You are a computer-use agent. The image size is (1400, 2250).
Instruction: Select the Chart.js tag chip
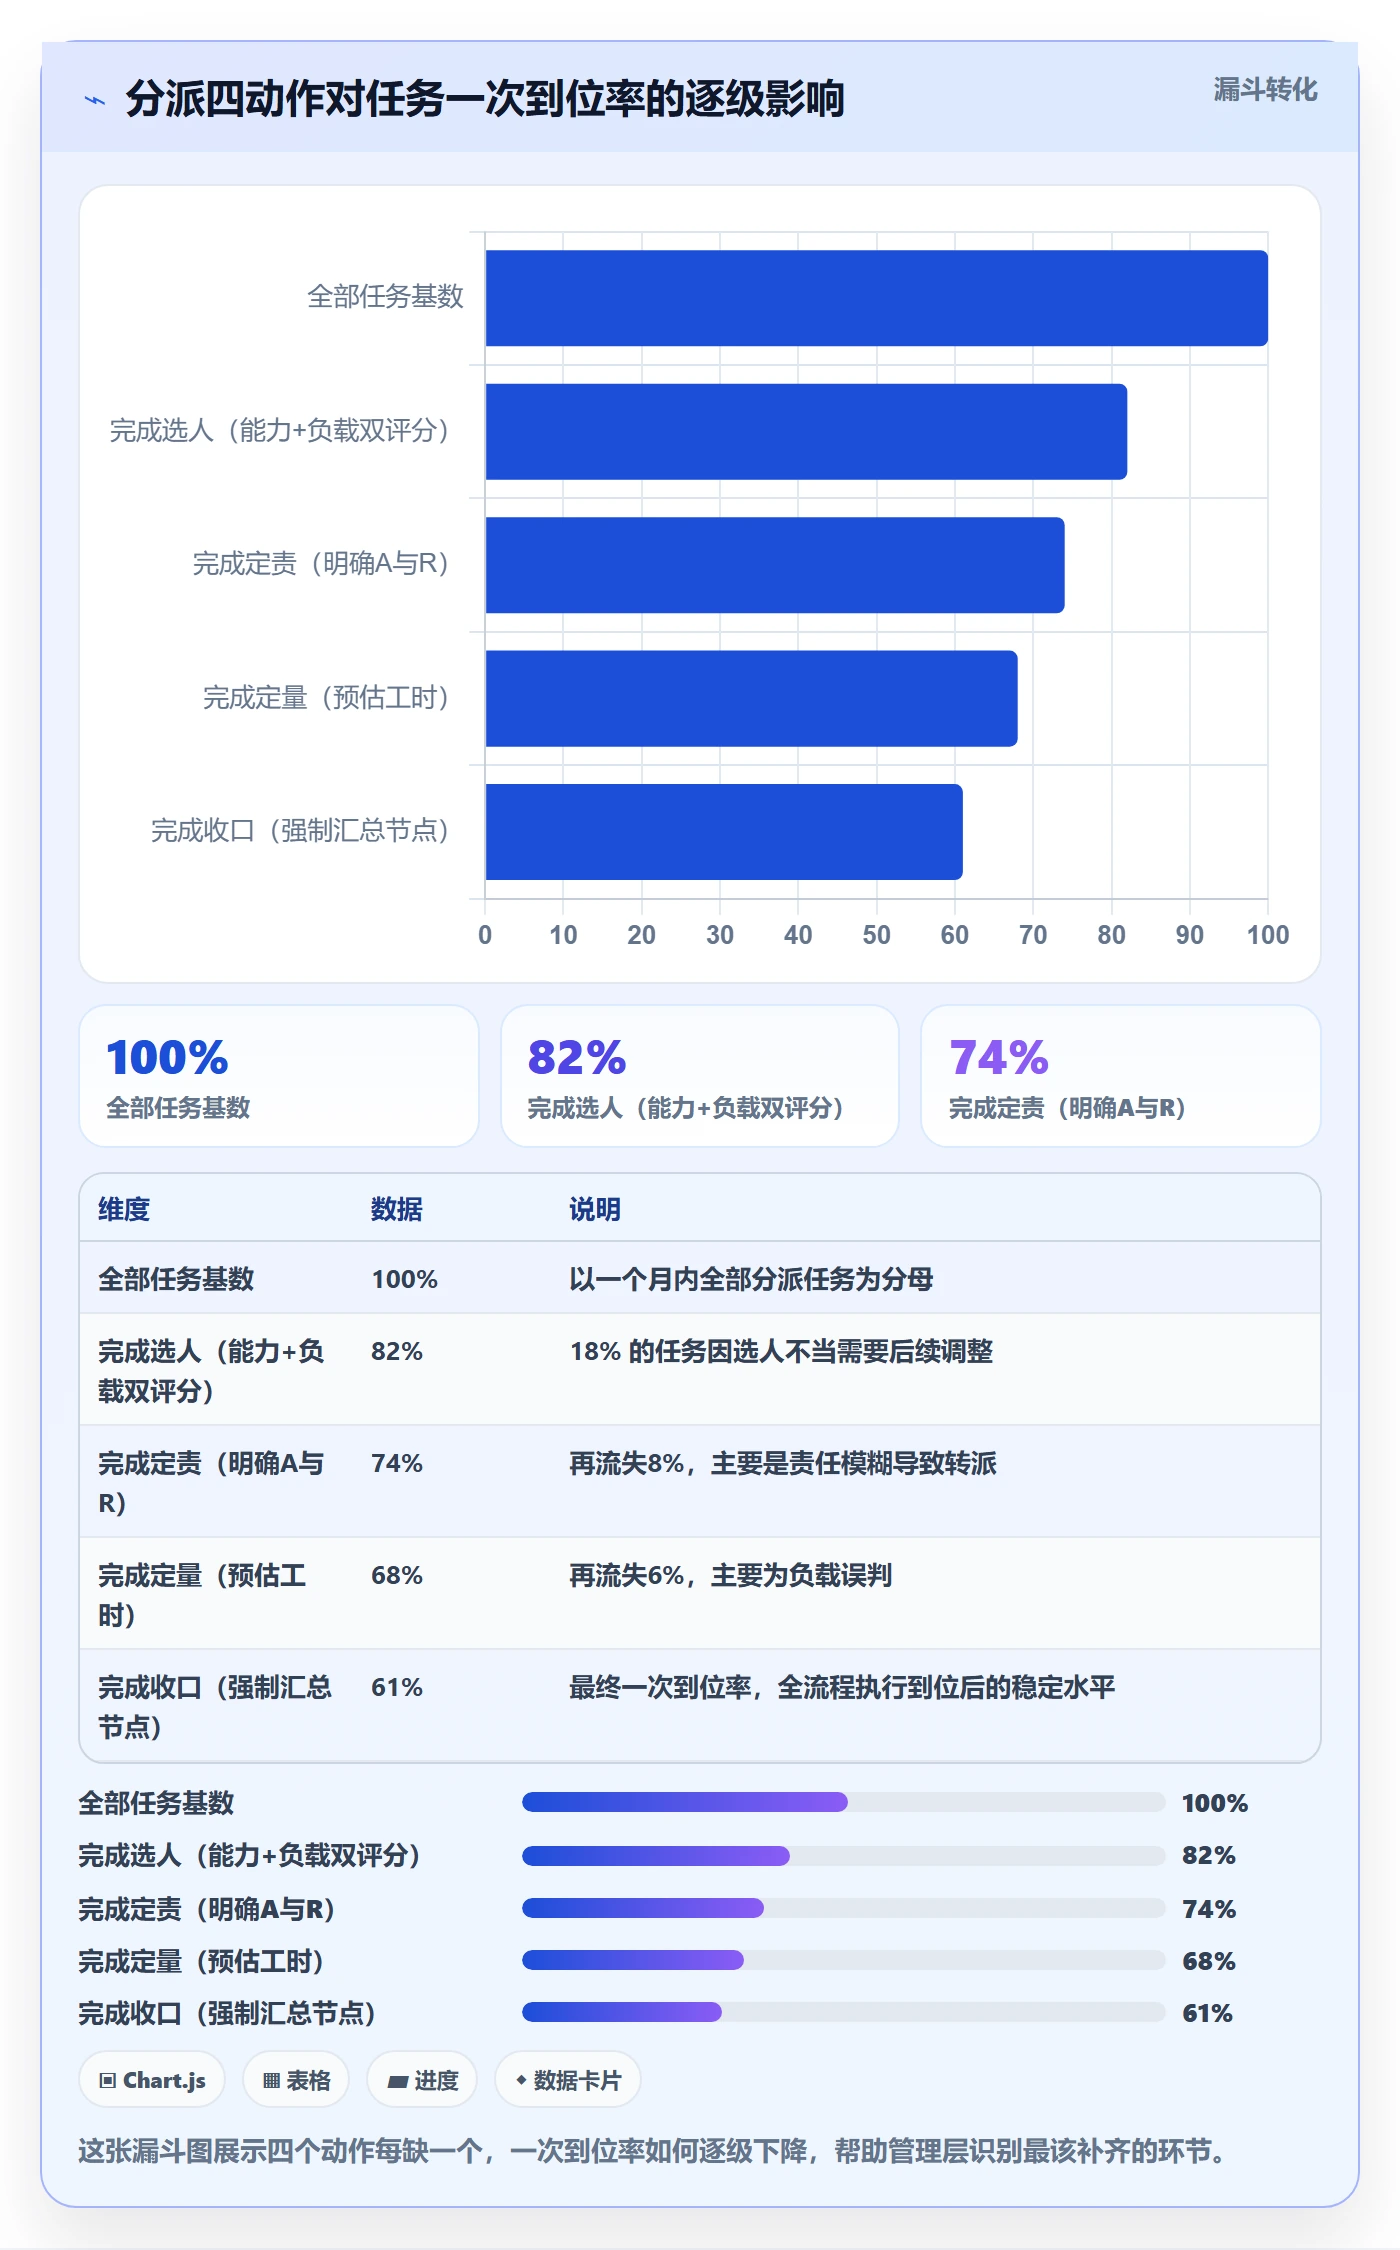152,2080
